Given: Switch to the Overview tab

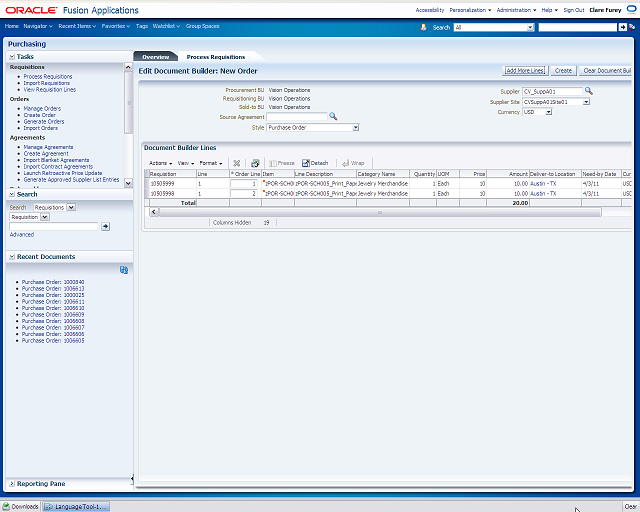Looking at the screenshot, I should point(156,57).
